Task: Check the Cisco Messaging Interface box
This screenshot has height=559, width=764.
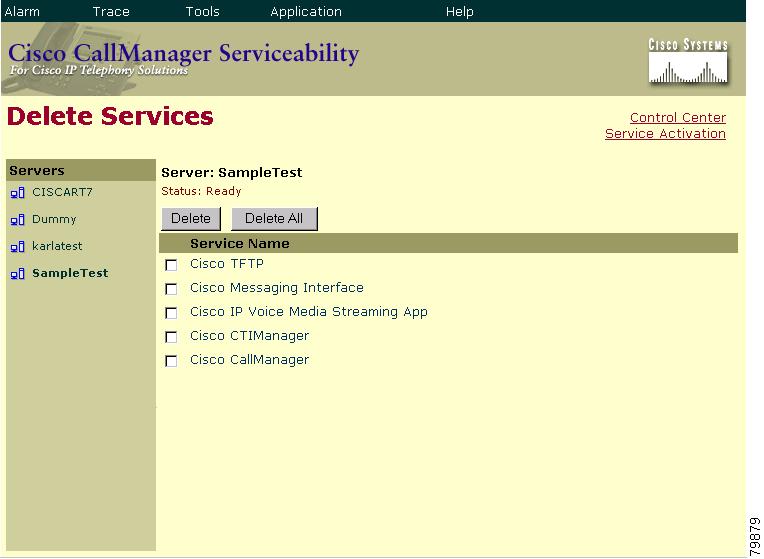Action: pos(171,289)
